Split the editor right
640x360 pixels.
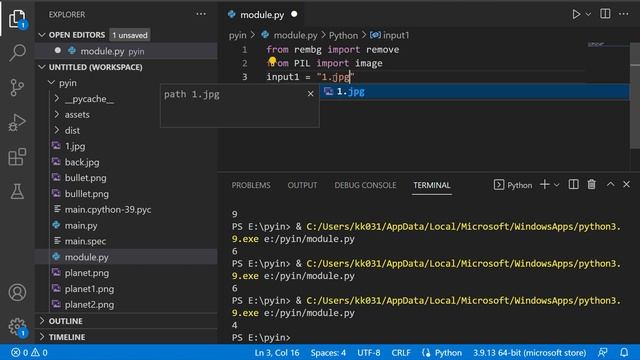(605, 14)
